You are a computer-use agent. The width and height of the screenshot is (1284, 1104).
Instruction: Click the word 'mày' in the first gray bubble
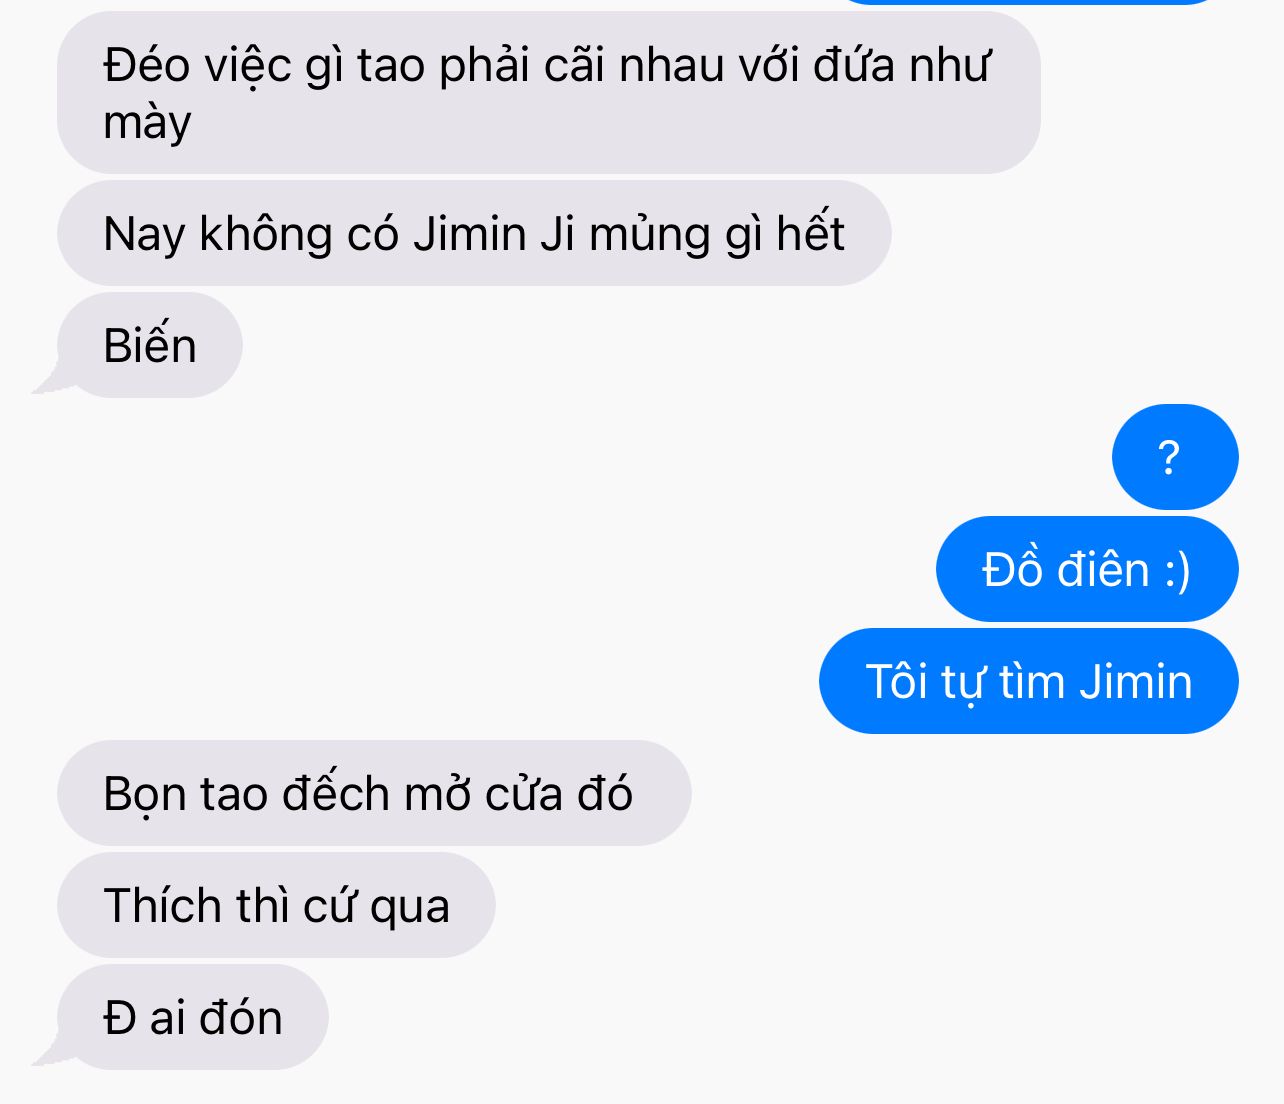pos(147,123)
